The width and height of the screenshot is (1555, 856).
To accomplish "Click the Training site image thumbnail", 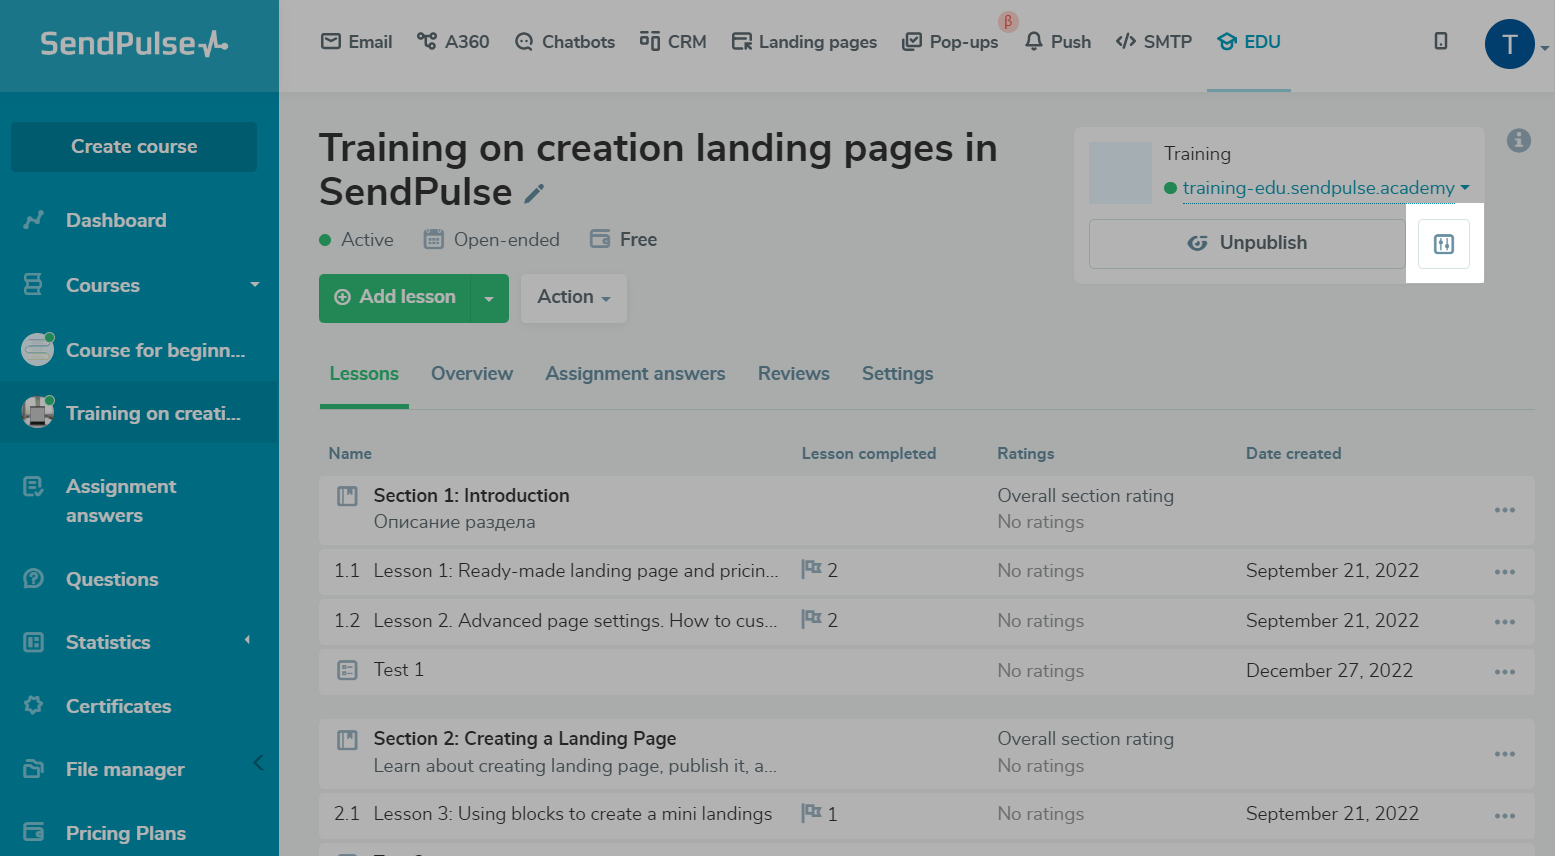I will [1120, 173].
